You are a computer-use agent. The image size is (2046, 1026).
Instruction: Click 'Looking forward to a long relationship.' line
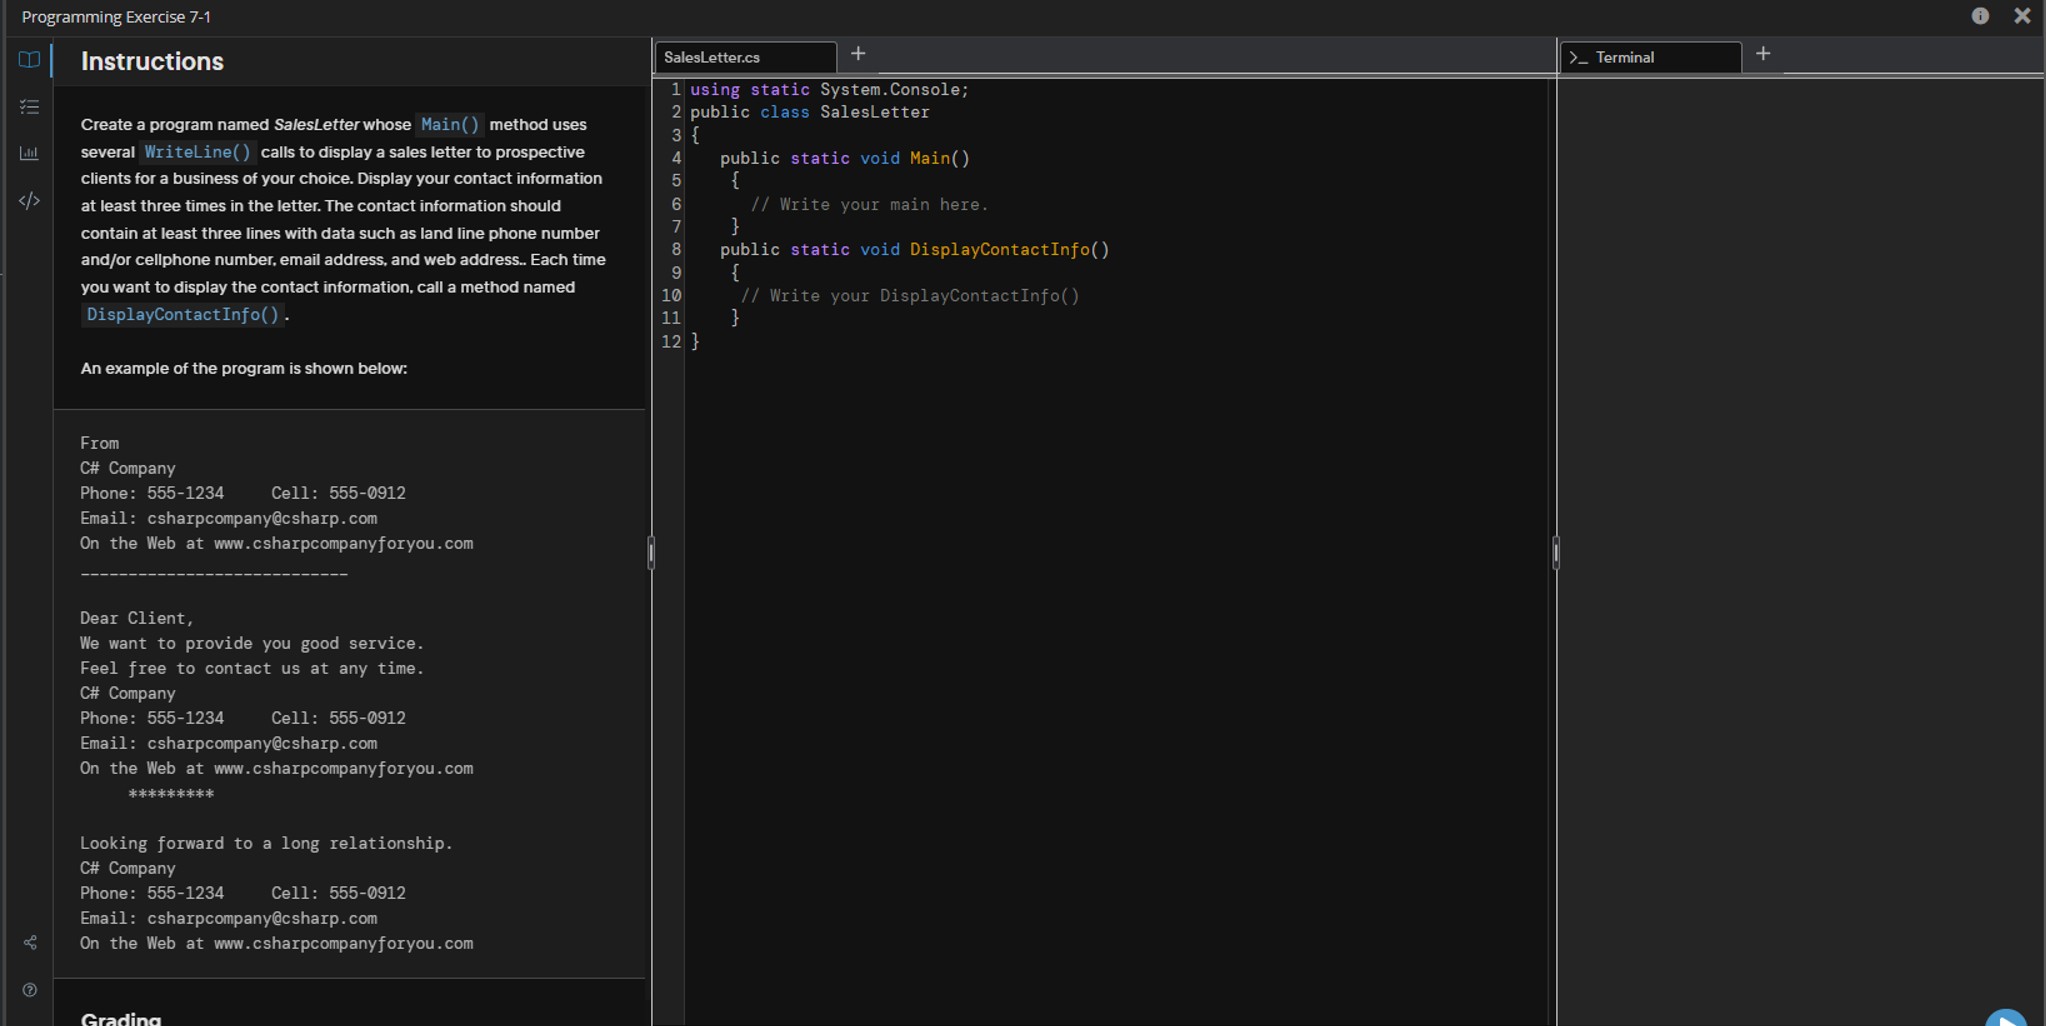266,843
